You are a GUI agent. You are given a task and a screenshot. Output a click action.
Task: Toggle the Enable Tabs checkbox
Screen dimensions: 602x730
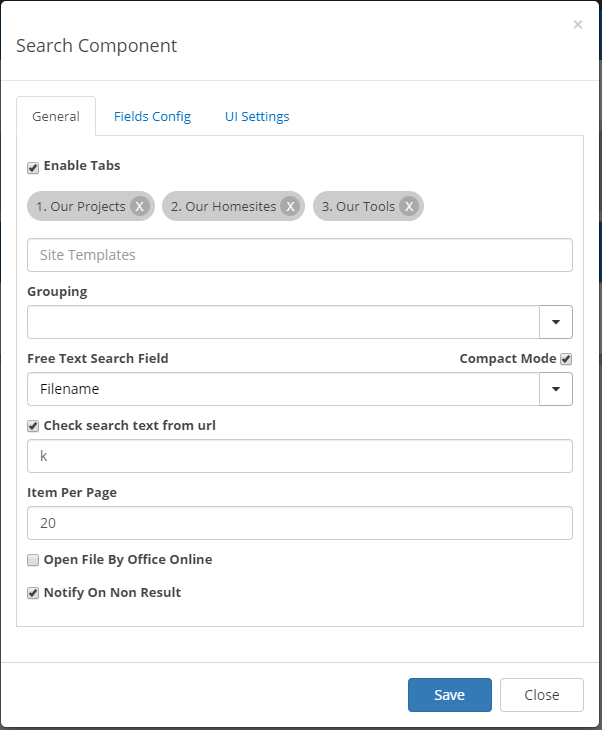click(x=33, y=167)
